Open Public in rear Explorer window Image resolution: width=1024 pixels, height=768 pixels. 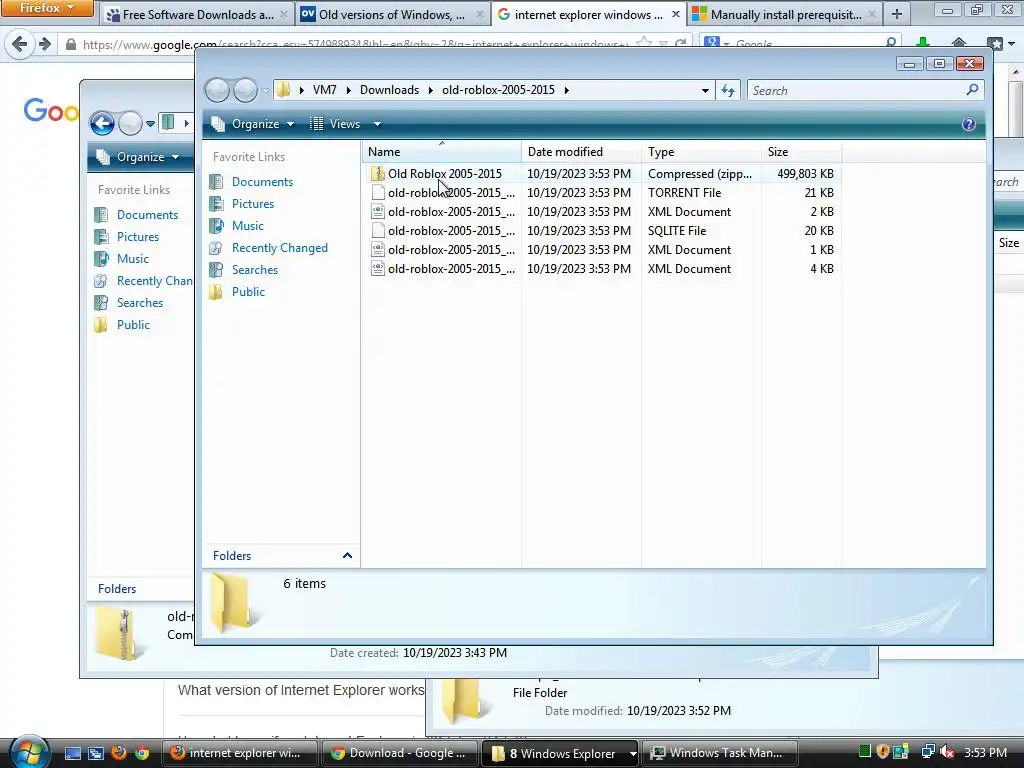(133, 325)
